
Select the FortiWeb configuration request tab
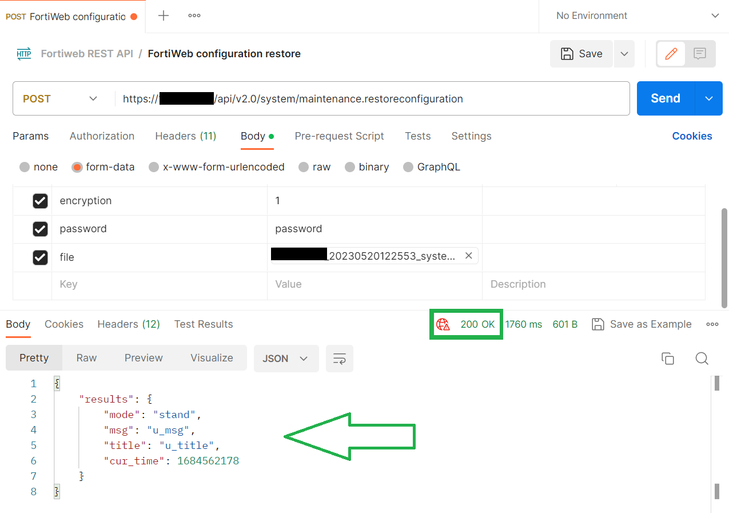(x=72, y=17)
